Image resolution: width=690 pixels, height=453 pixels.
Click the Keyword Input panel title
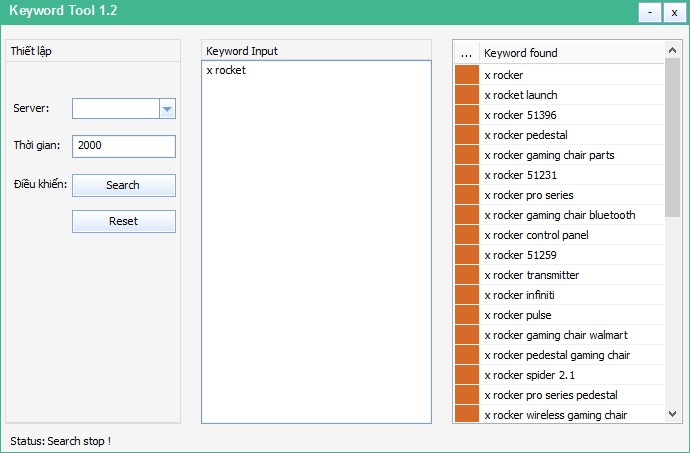tap(242, 51)
